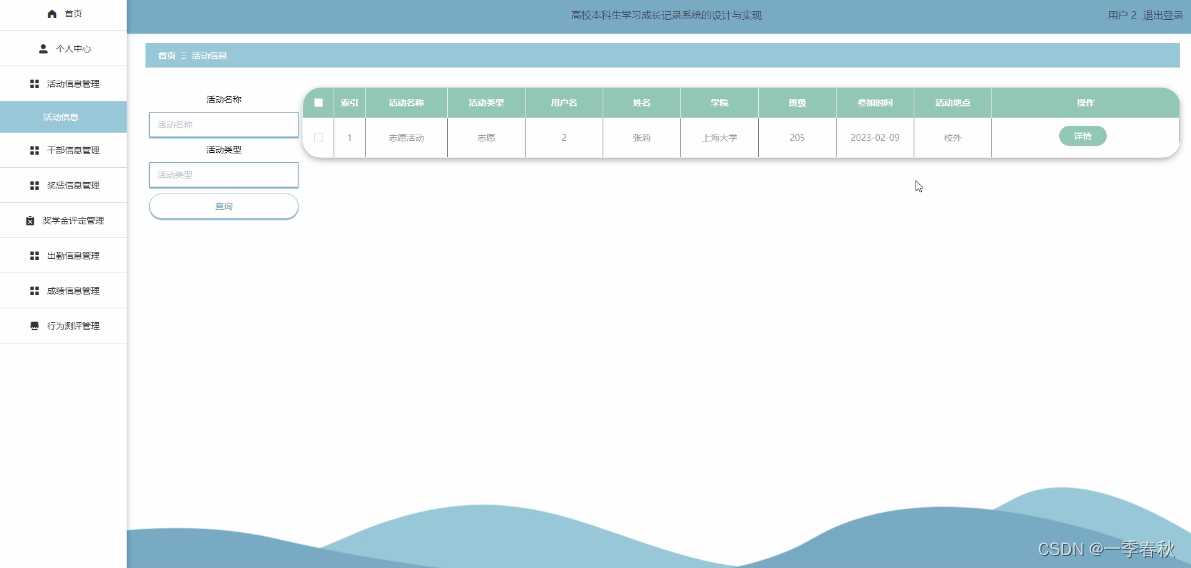Click the home icon beside 首页 in sidebar

point(52,14)
